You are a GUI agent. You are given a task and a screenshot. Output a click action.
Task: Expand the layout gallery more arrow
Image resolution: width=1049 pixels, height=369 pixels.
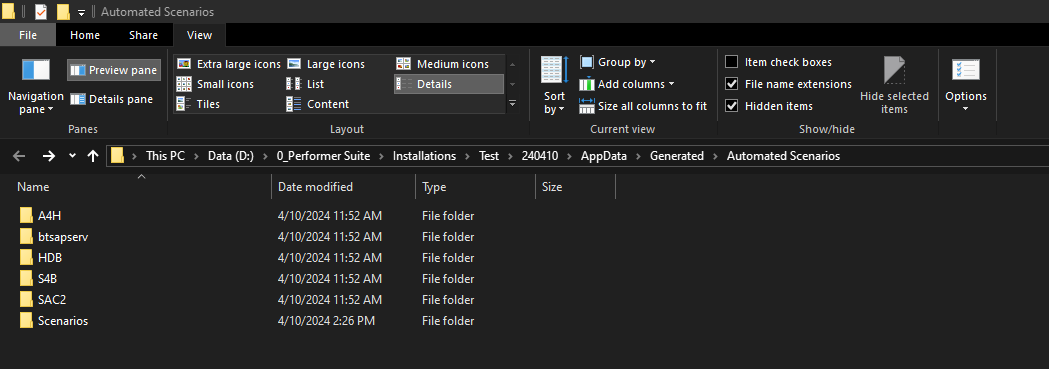coord(512,104)
